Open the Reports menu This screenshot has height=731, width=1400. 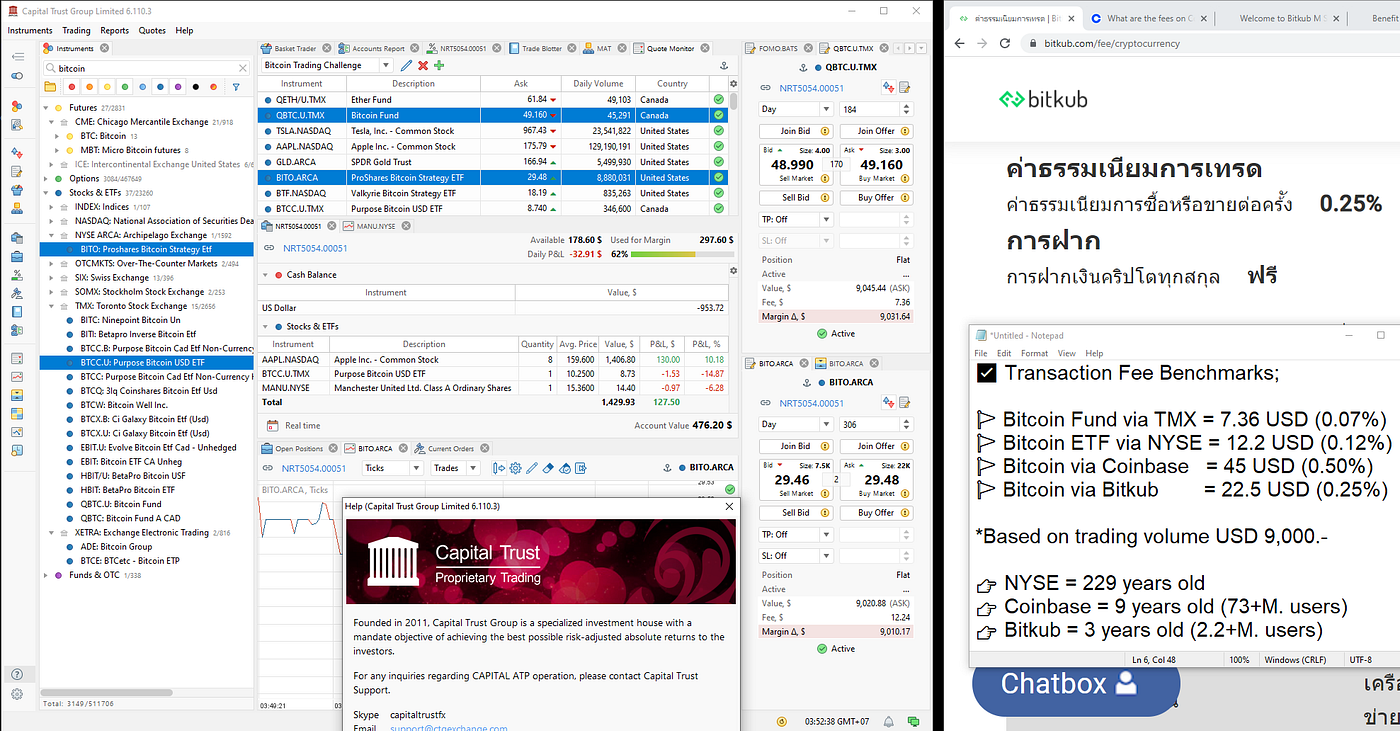tap(115, 31)
